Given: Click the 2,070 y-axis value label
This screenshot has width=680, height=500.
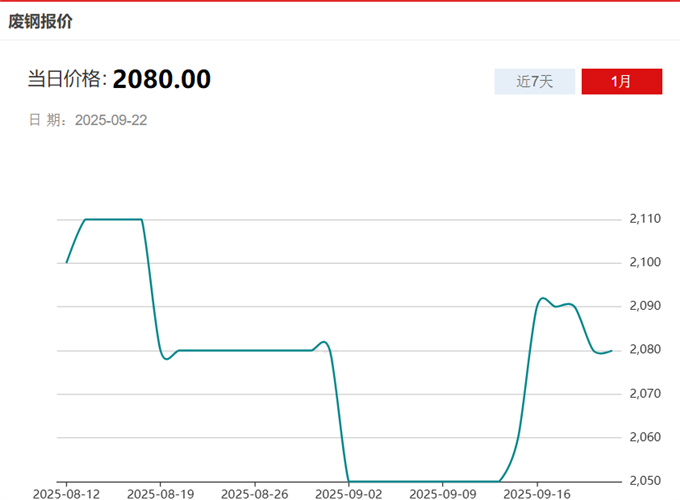Looking at the screenshot, I should (x=646, y=393).
